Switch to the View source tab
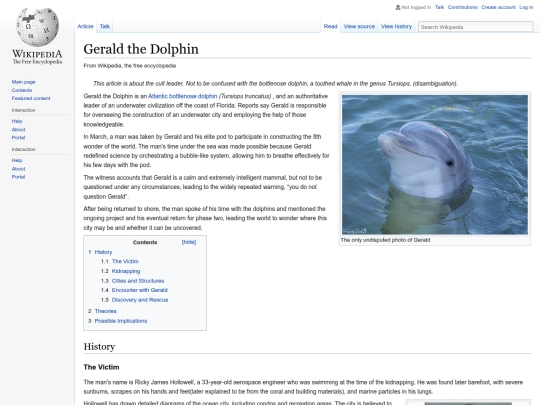This screenshot has height=405, width=540. click(x=359, y=26)
